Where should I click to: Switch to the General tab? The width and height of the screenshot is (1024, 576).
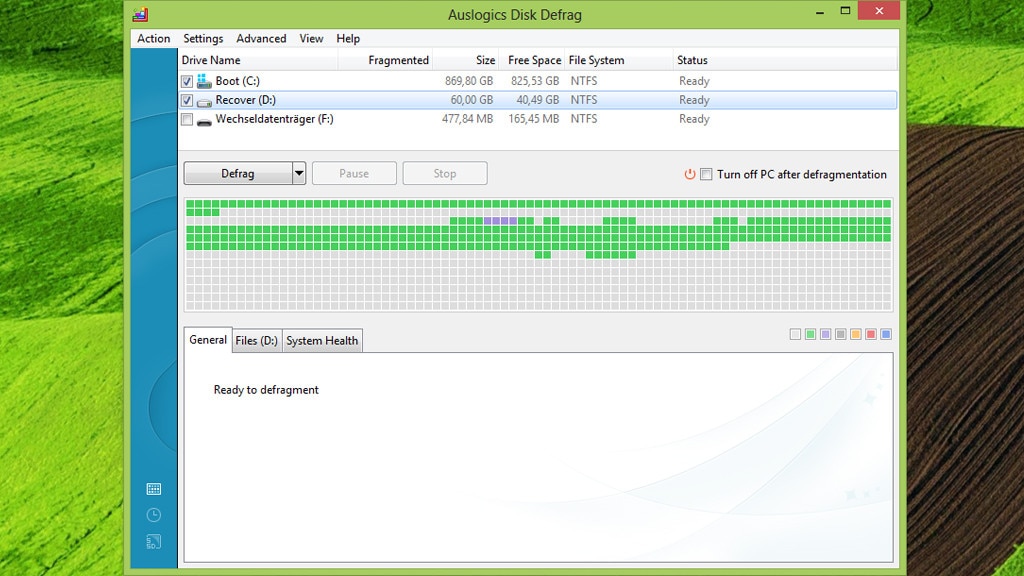208,340
